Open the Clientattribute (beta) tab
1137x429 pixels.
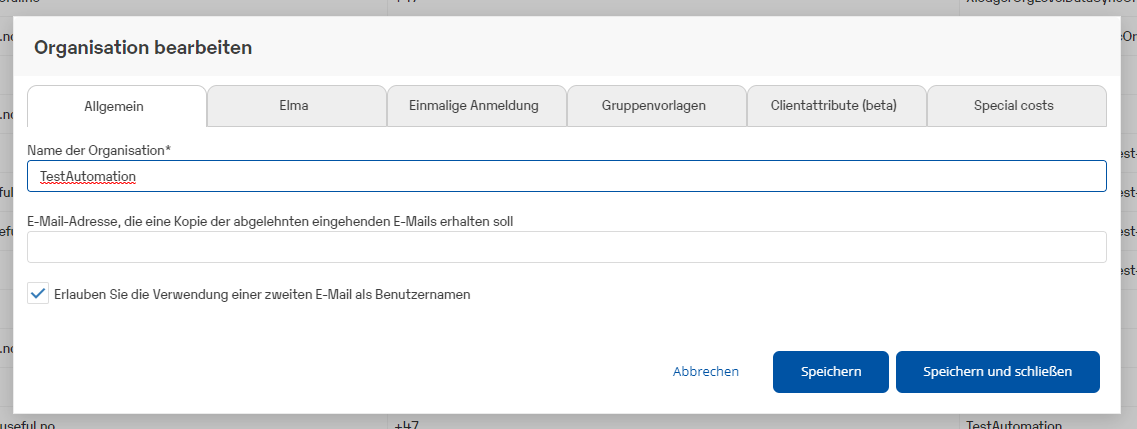(x=836, y=106)
